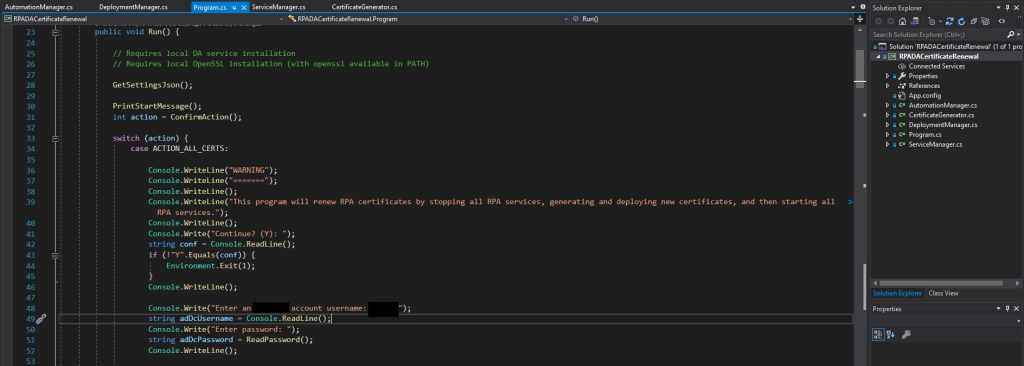Open Properties panel window position menu
Image resolution: width=1024 pixels, height=366 pixels.
tap(999, 308)
